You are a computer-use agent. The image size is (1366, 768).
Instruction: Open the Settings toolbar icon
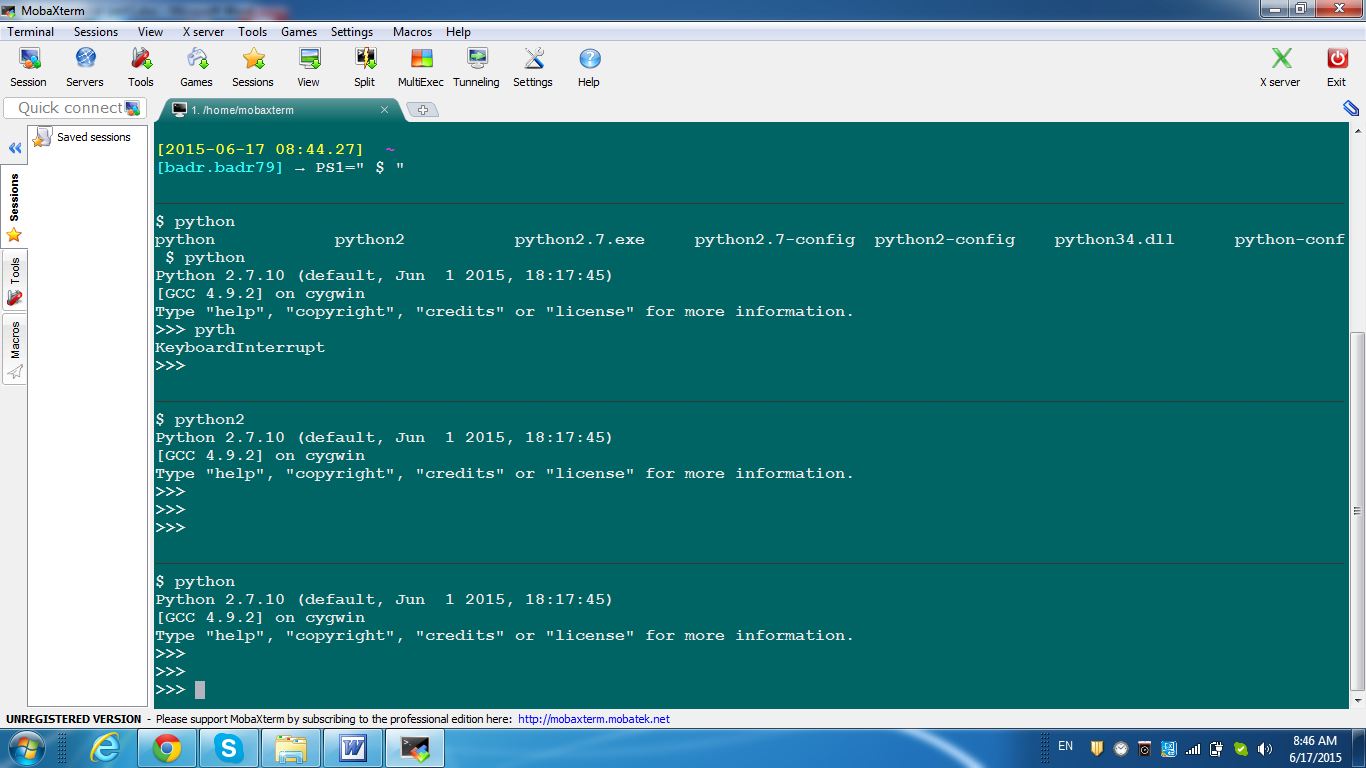[x=533, y=67]
